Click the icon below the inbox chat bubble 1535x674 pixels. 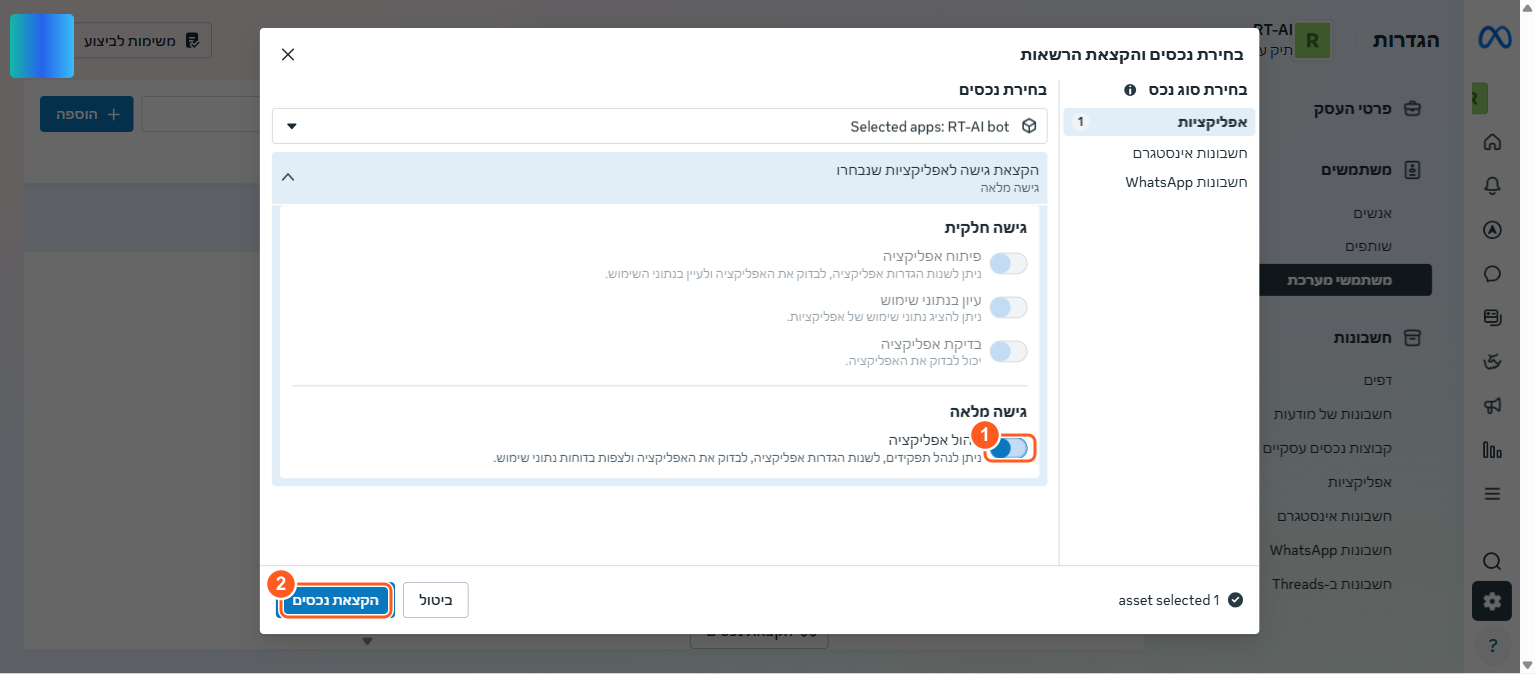click(1493, 362)
